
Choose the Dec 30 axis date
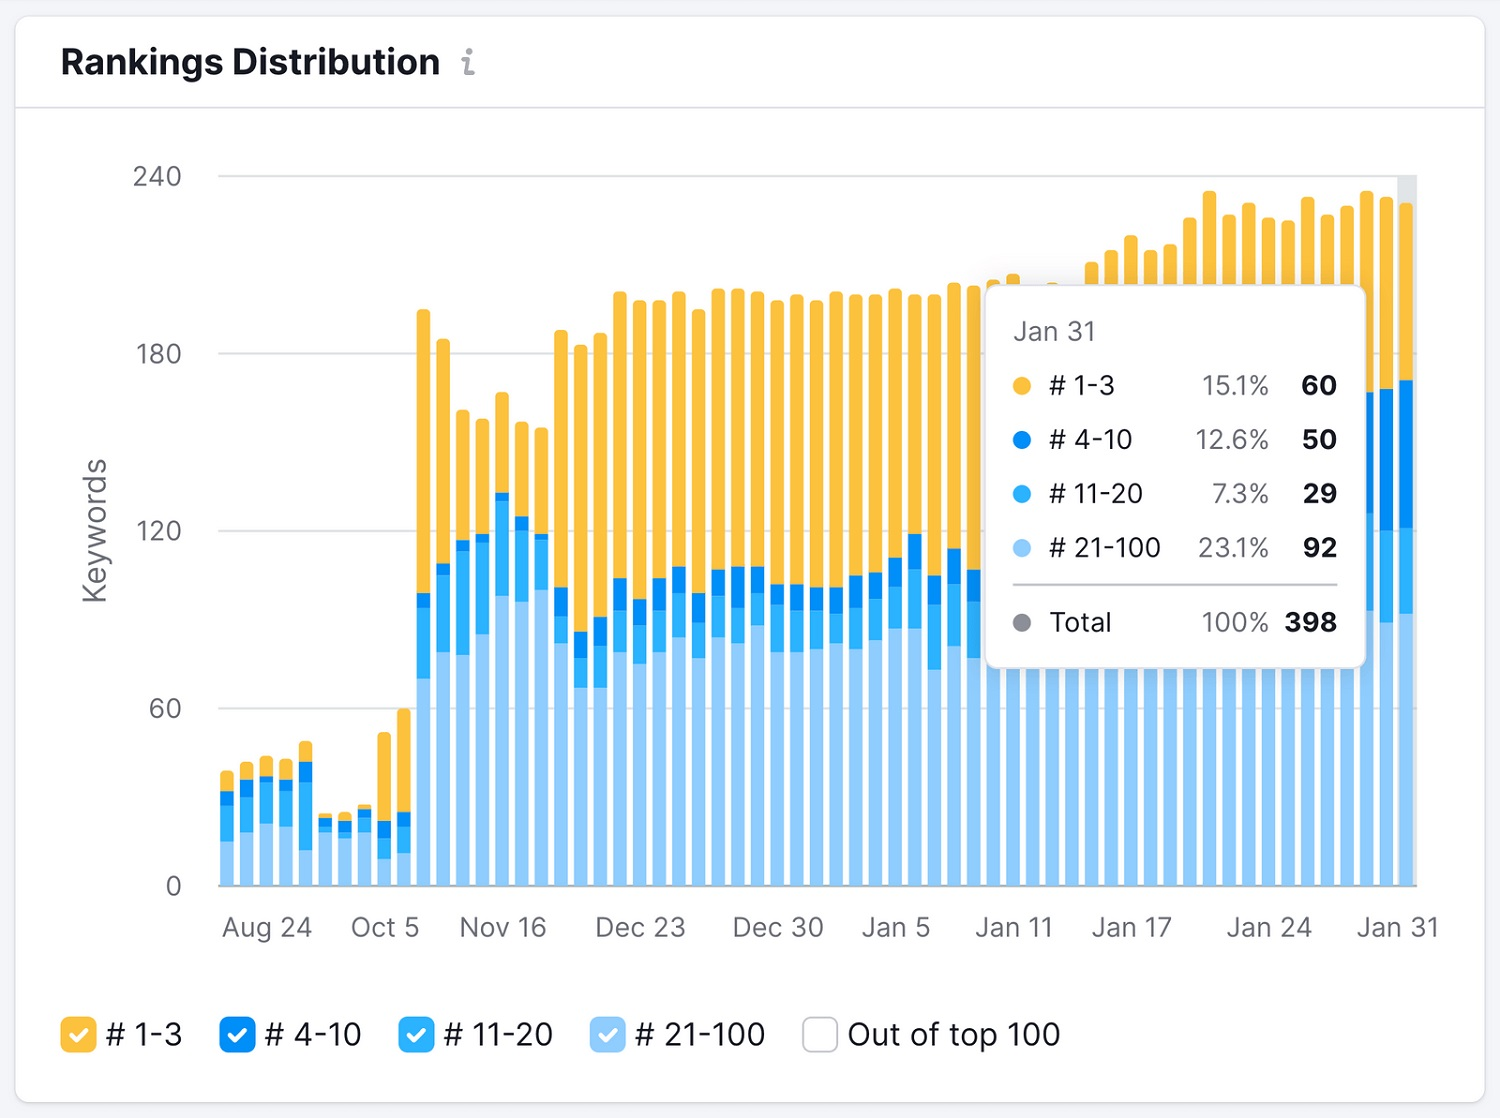(778, 928)
